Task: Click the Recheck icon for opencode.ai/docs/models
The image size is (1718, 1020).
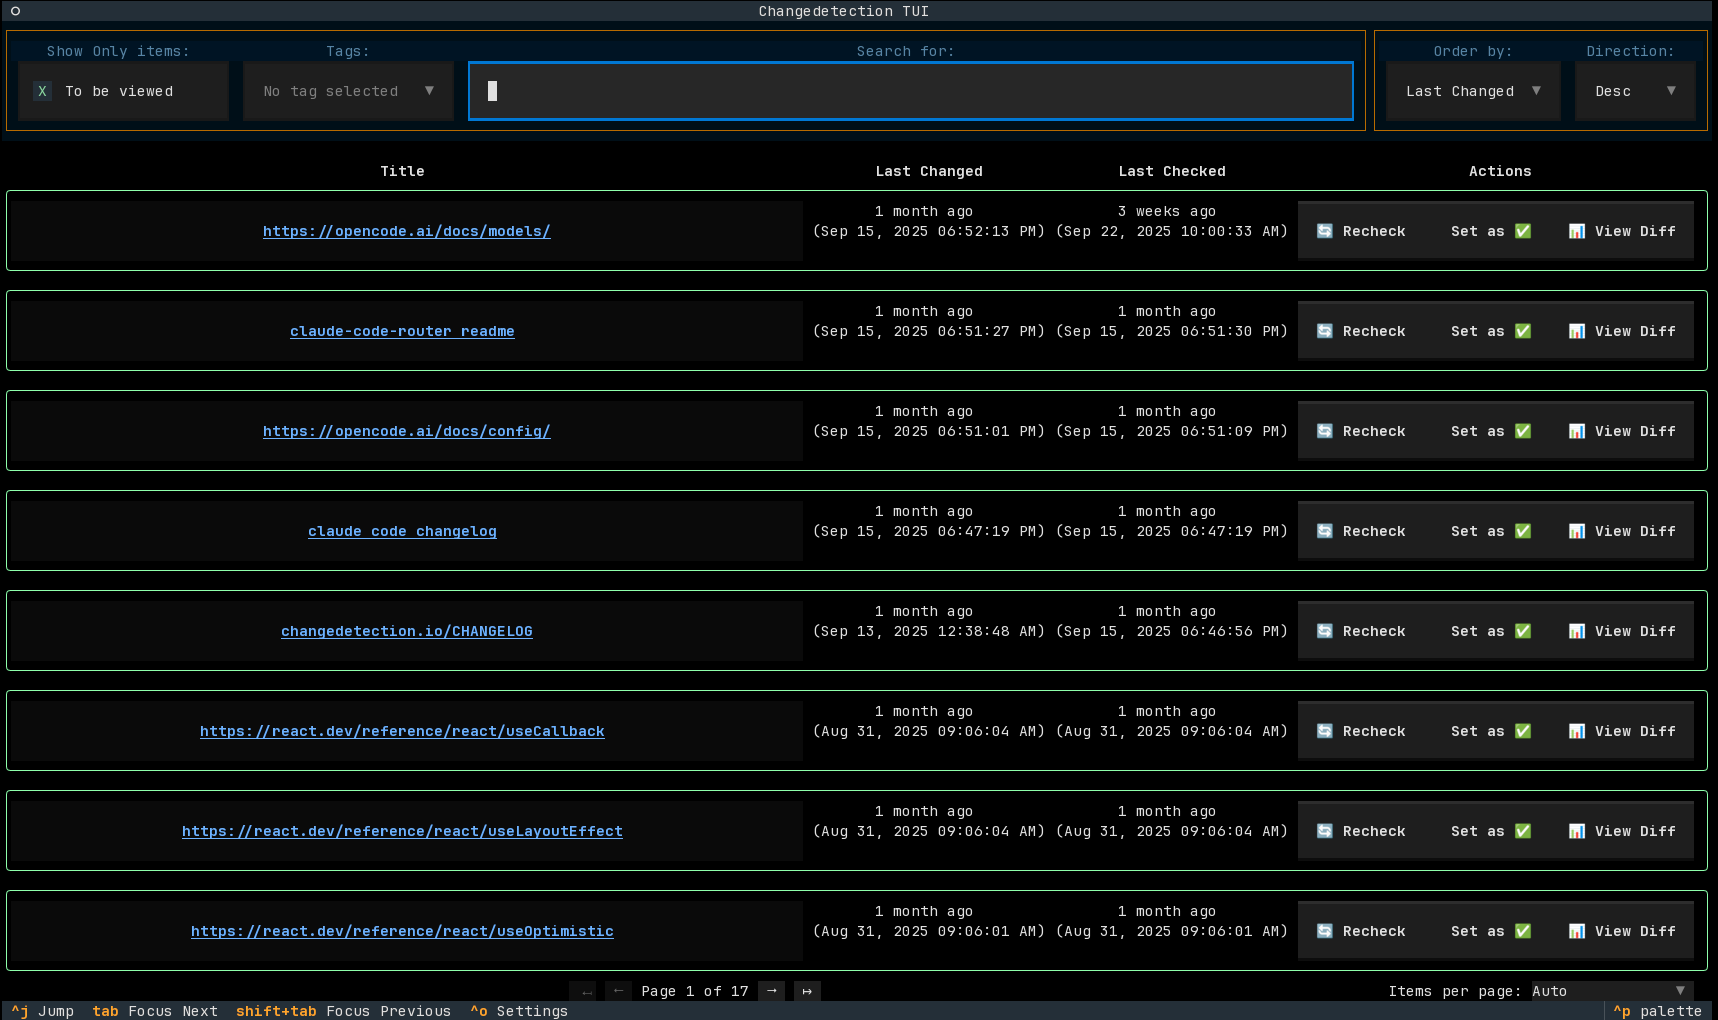Action: (1324, 231)
